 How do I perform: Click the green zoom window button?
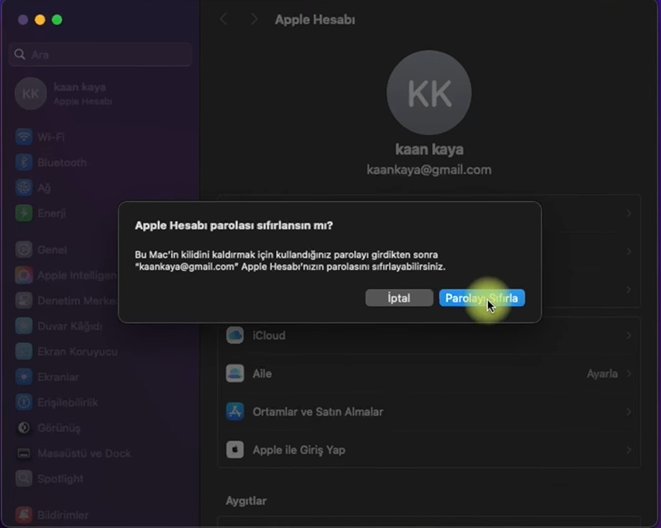pyautogui.click(x=57, y=20)
